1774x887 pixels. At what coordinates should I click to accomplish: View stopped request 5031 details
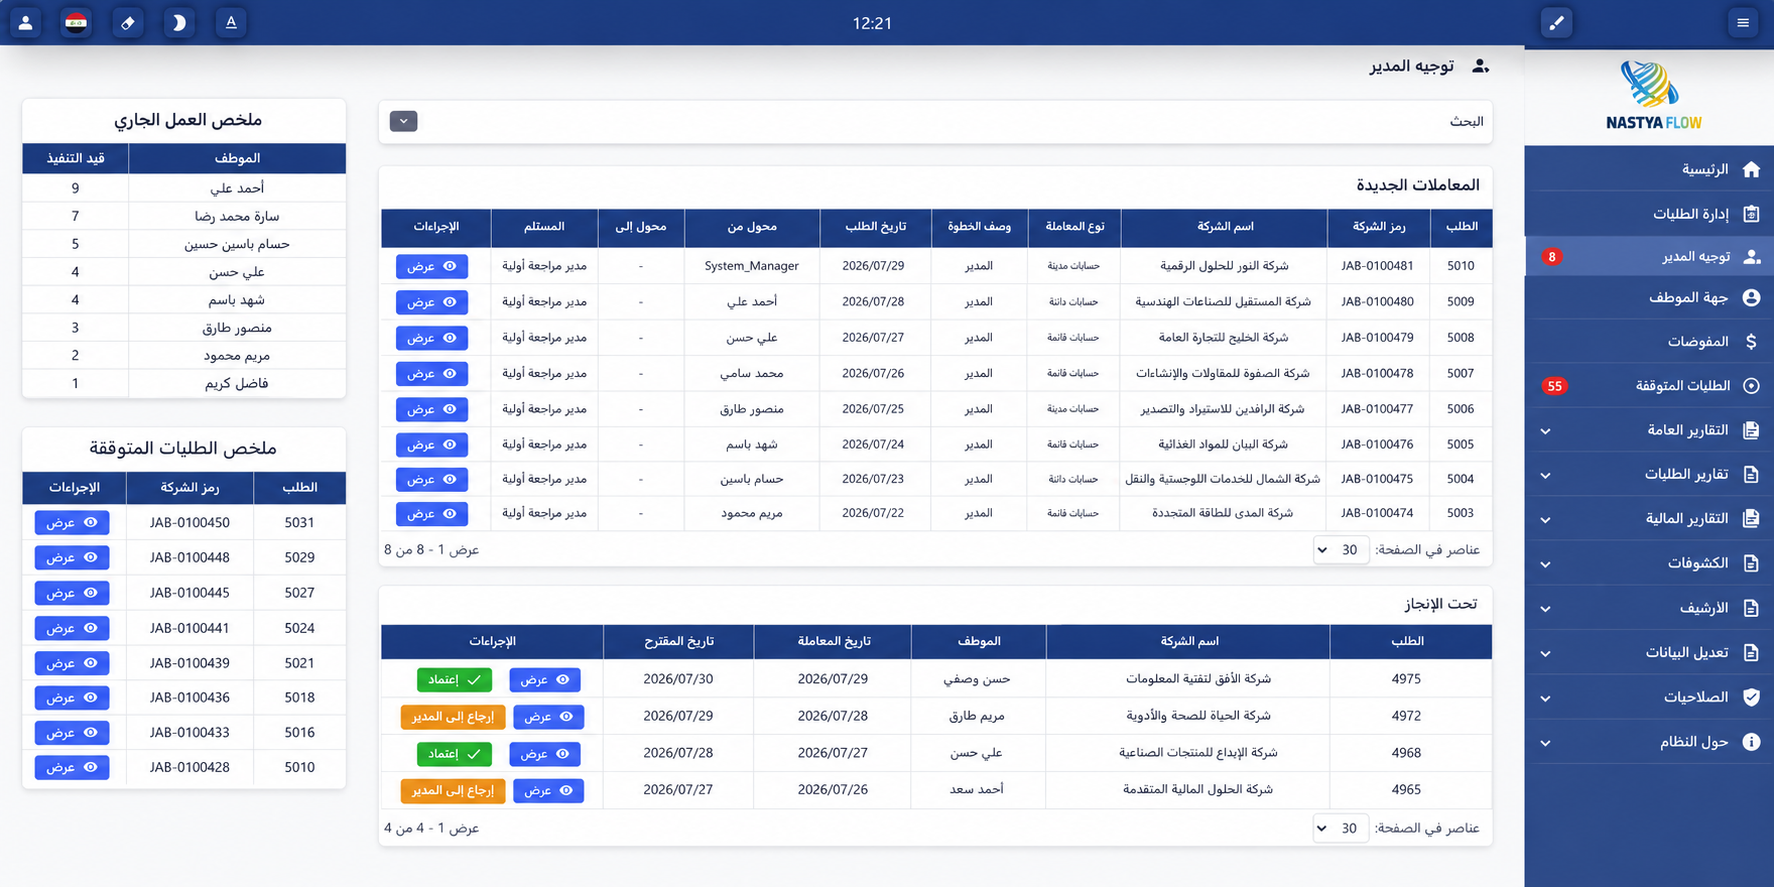click(72, 523)
